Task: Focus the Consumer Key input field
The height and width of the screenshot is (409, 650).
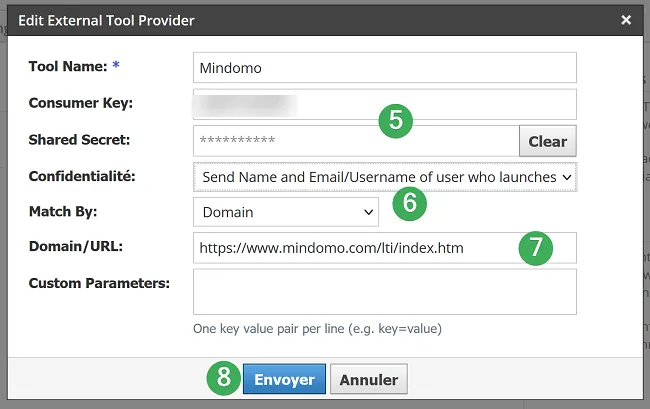Action: point(385,104)
